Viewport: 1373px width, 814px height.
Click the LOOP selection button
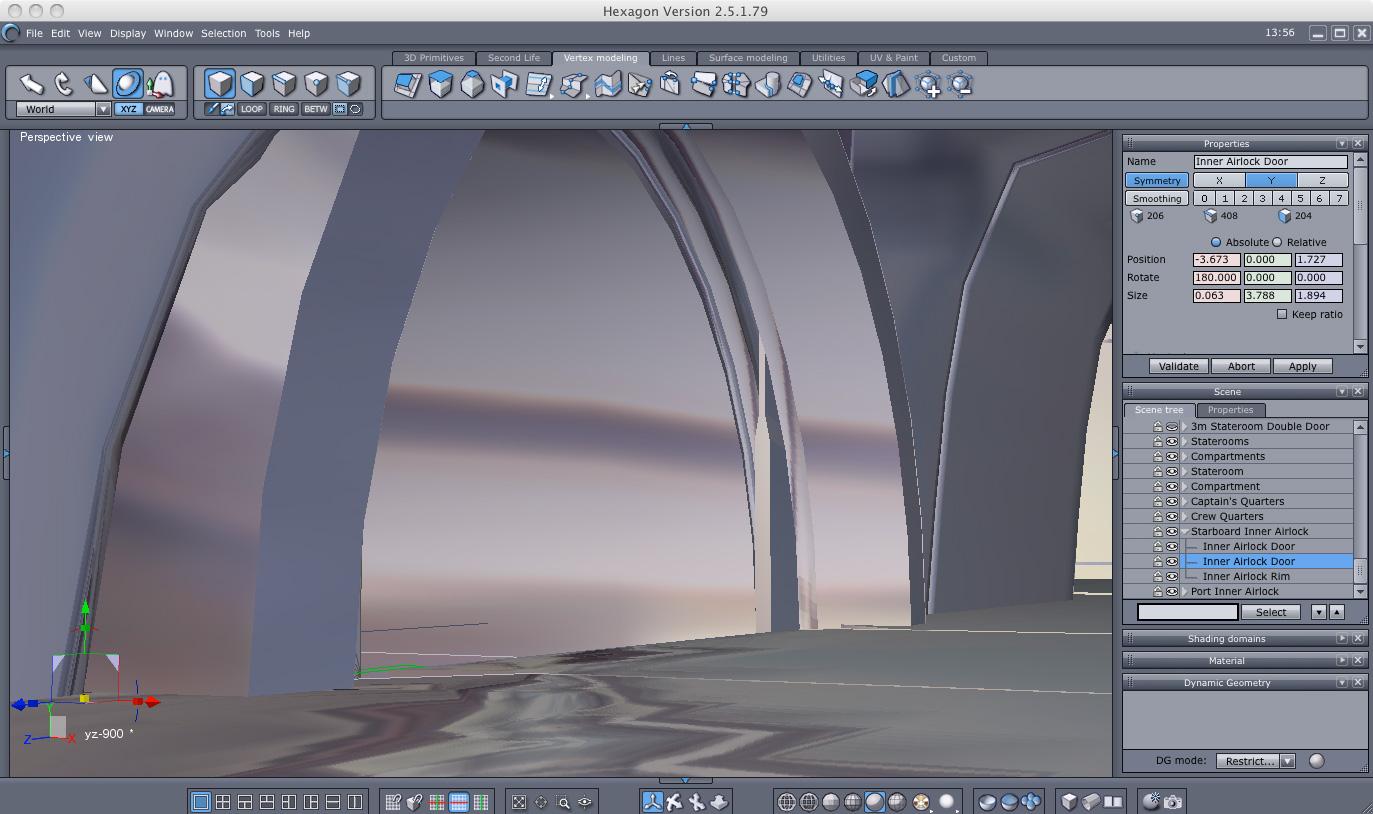252,109
